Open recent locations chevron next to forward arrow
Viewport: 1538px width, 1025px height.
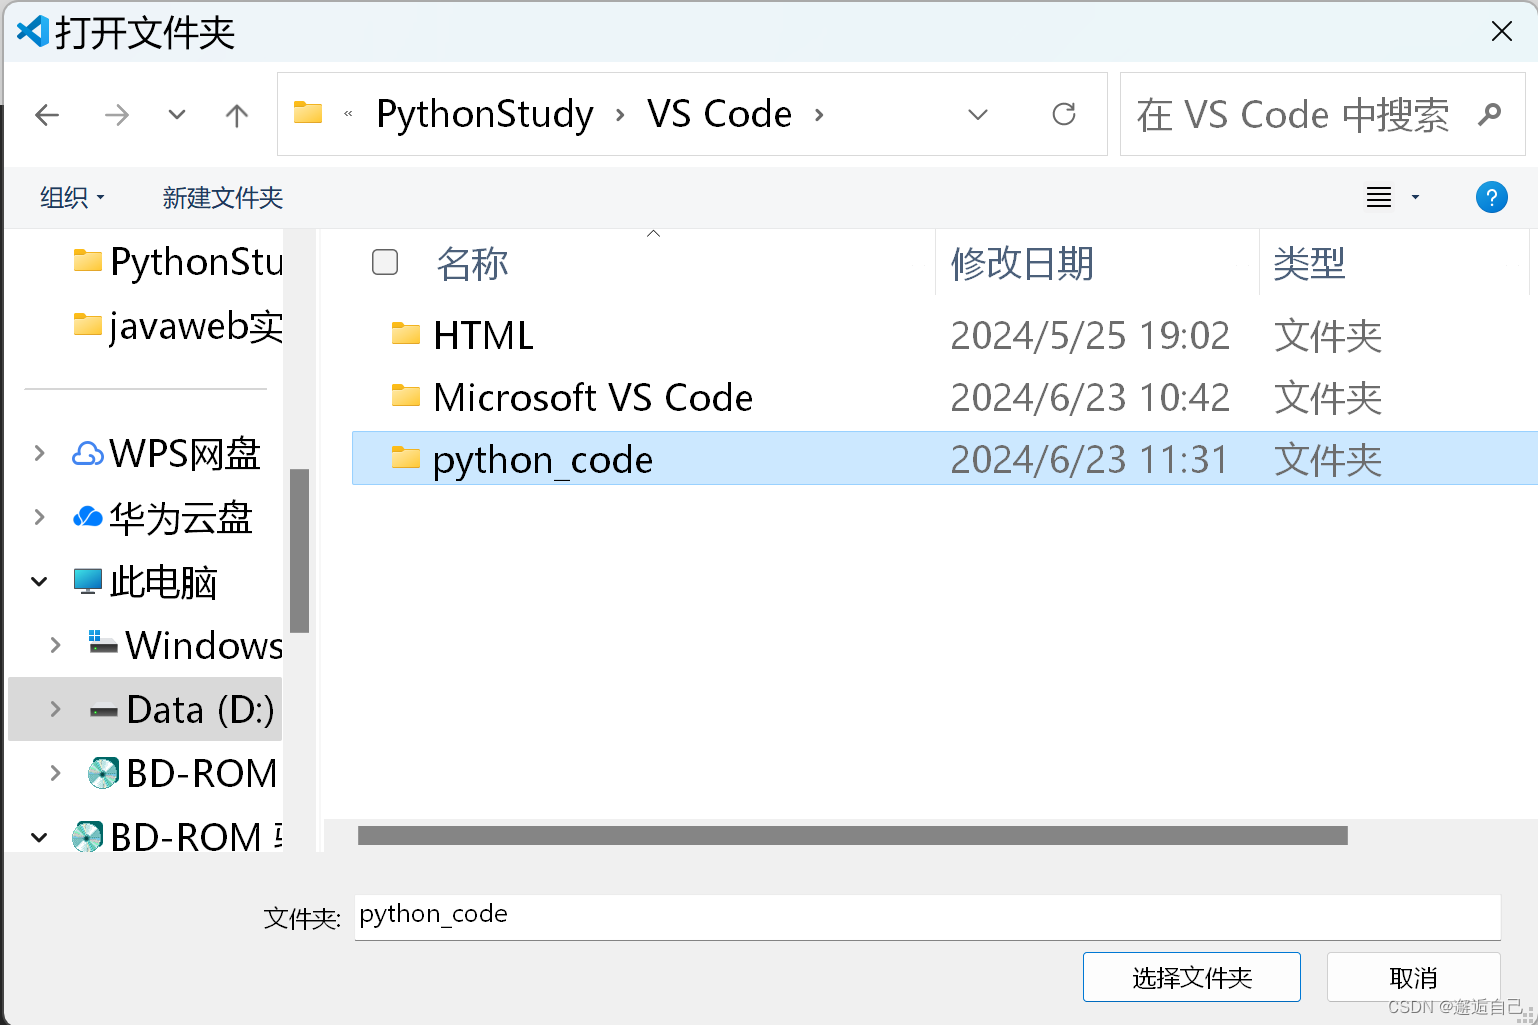click(177, 115)
